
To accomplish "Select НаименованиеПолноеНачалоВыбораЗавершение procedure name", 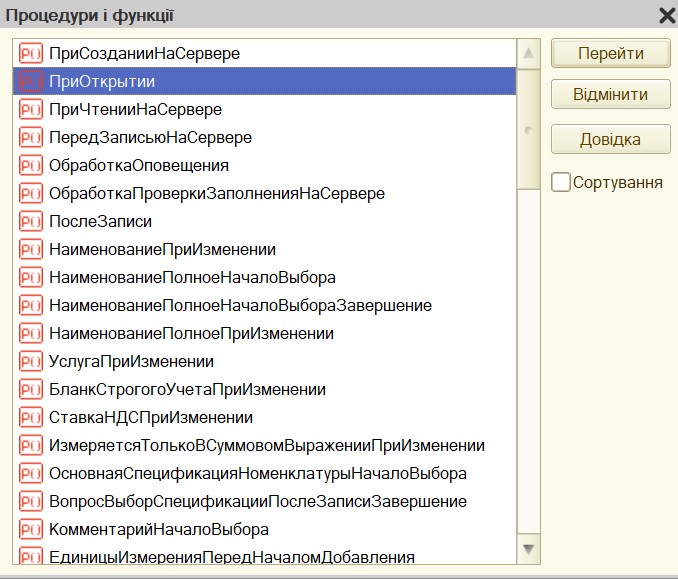I will pos(240,305).
